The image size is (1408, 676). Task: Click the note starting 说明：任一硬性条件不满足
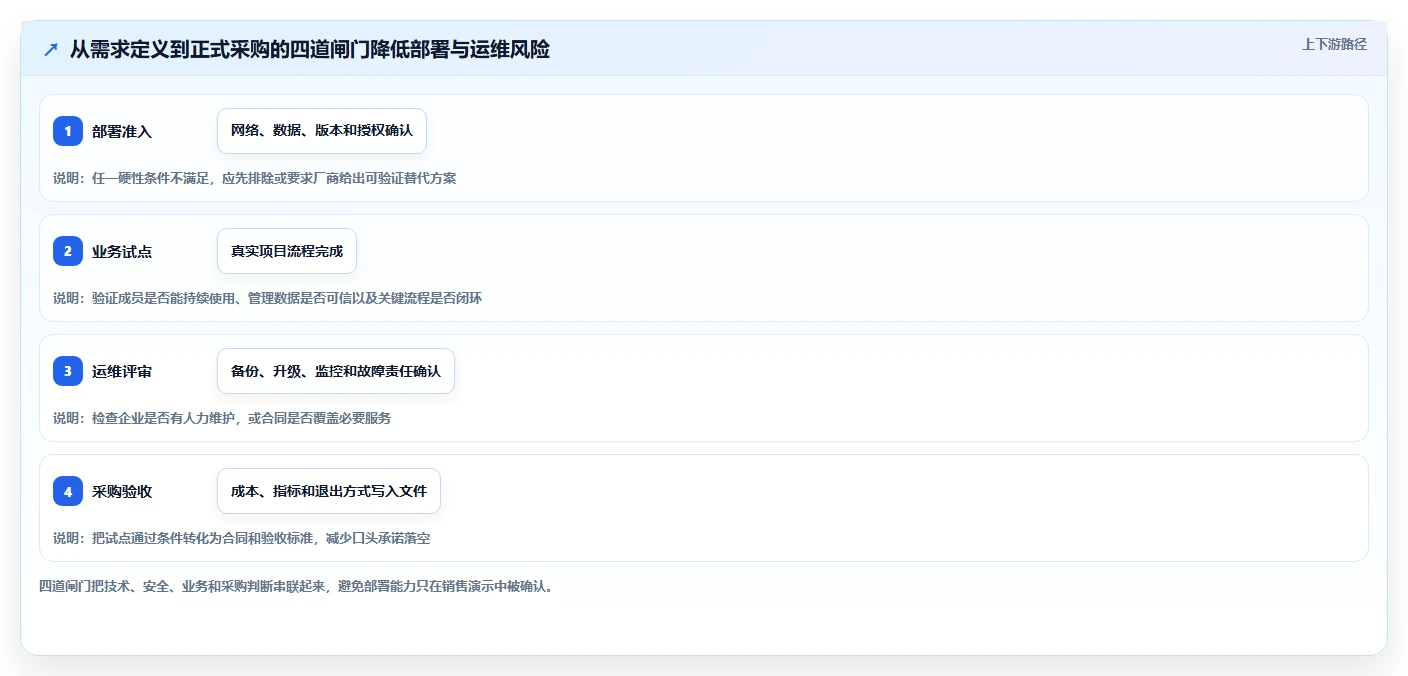coord(255,178)
